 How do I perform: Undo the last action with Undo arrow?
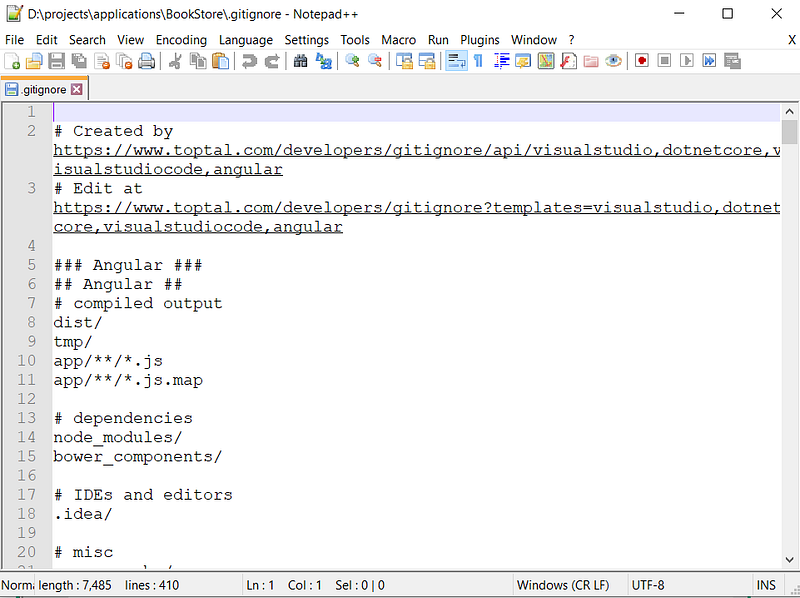(249, 61)
